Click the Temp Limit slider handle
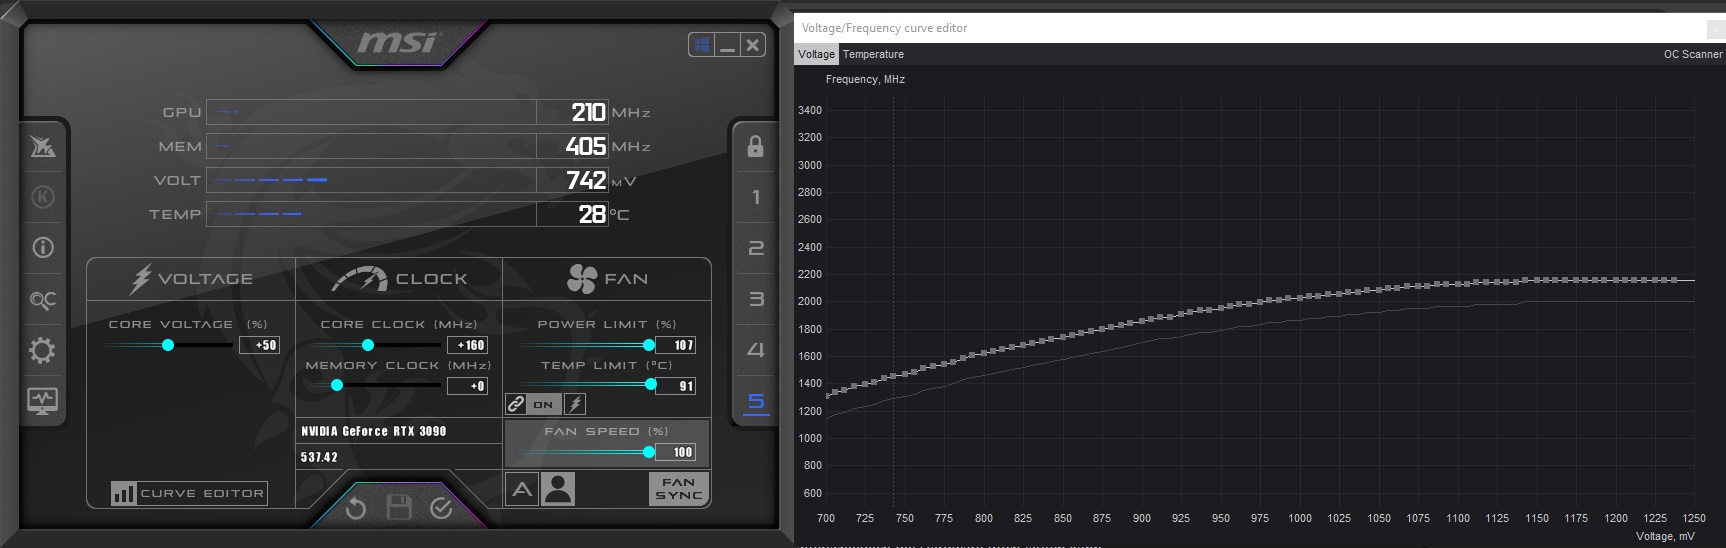The width and height of the screenshot is (1726, 548). (651, 385)
